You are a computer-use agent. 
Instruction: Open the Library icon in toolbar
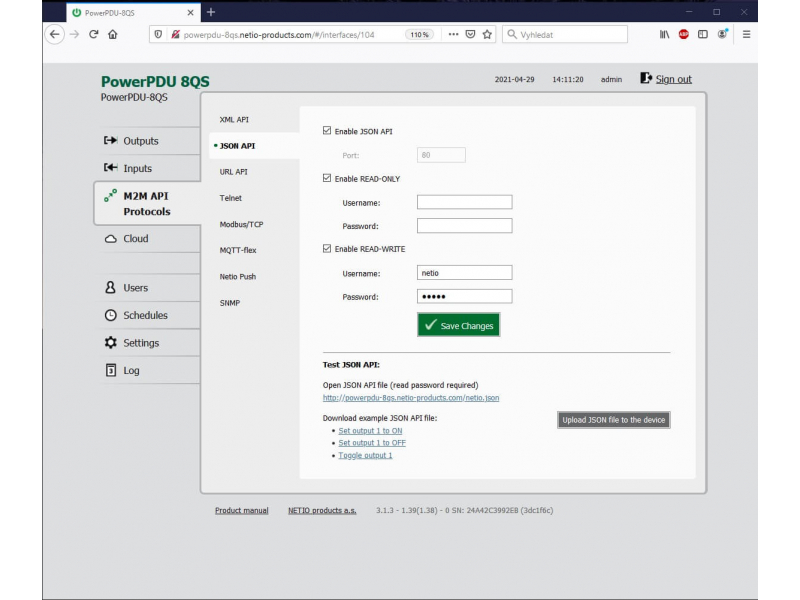664,34
